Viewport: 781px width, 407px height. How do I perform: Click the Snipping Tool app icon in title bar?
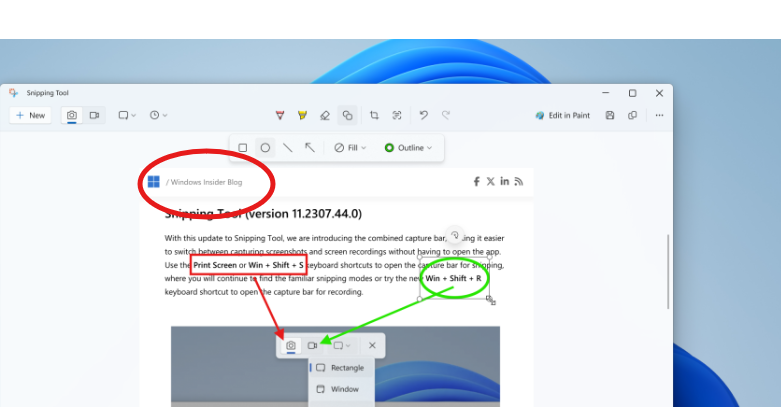point(13,93)
